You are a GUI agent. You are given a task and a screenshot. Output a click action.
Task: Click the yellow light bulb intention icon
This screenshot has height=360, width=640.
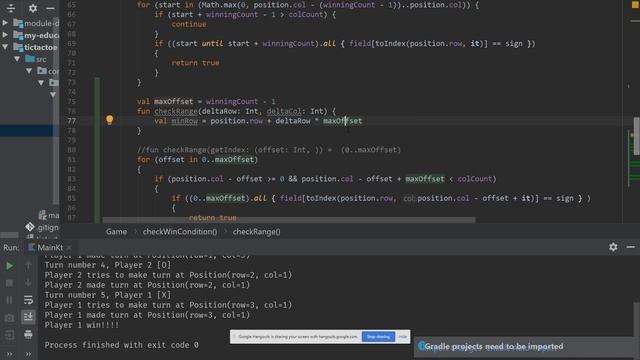tap(109, 120)
